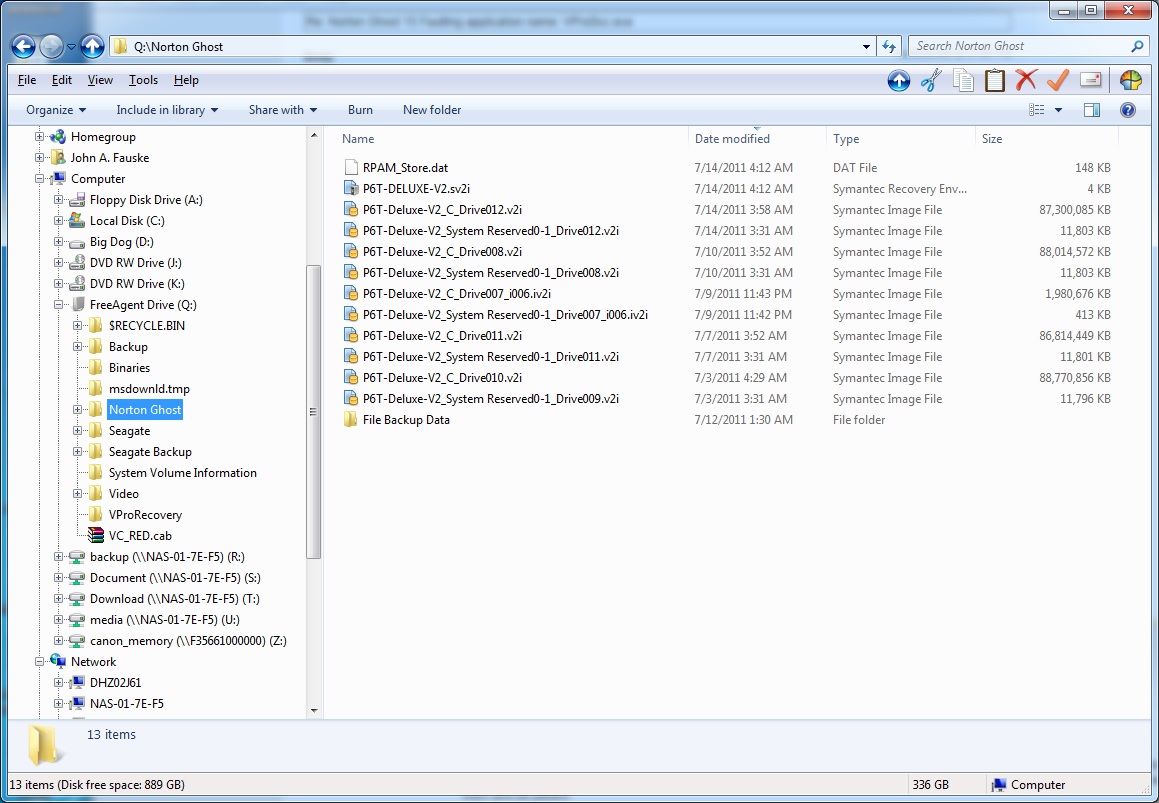Open the address bar history dropdown
This screenshot has height=803, width=1159.
[x=866, y=45]
